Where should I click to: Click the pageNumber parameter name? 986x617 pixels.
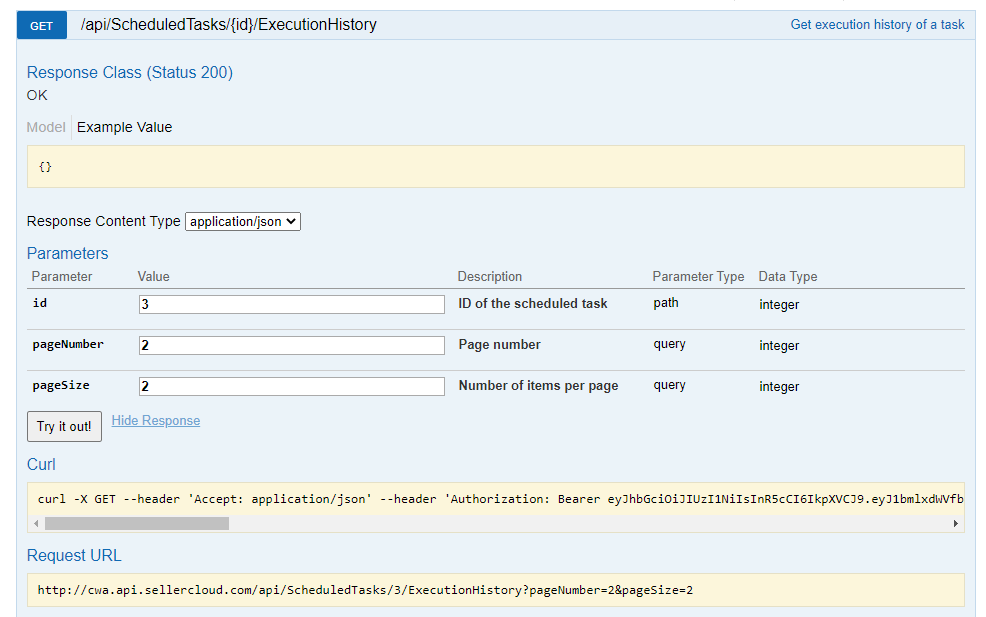point(68,344)
